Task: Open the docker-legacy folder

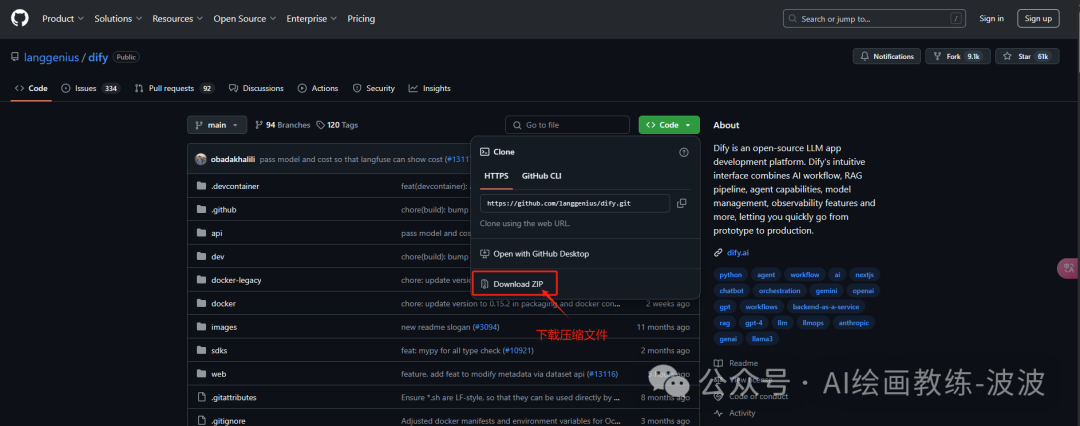Action: click(x=236, y=280)
